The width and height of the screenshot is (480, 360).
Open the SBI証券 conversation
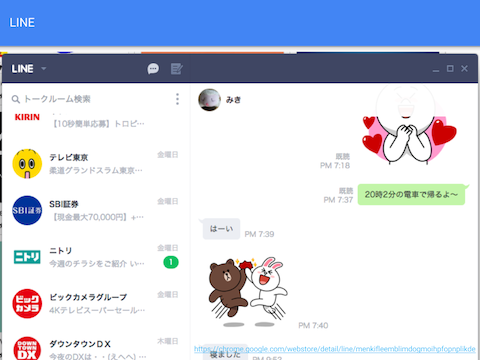(x=96, y=210)
